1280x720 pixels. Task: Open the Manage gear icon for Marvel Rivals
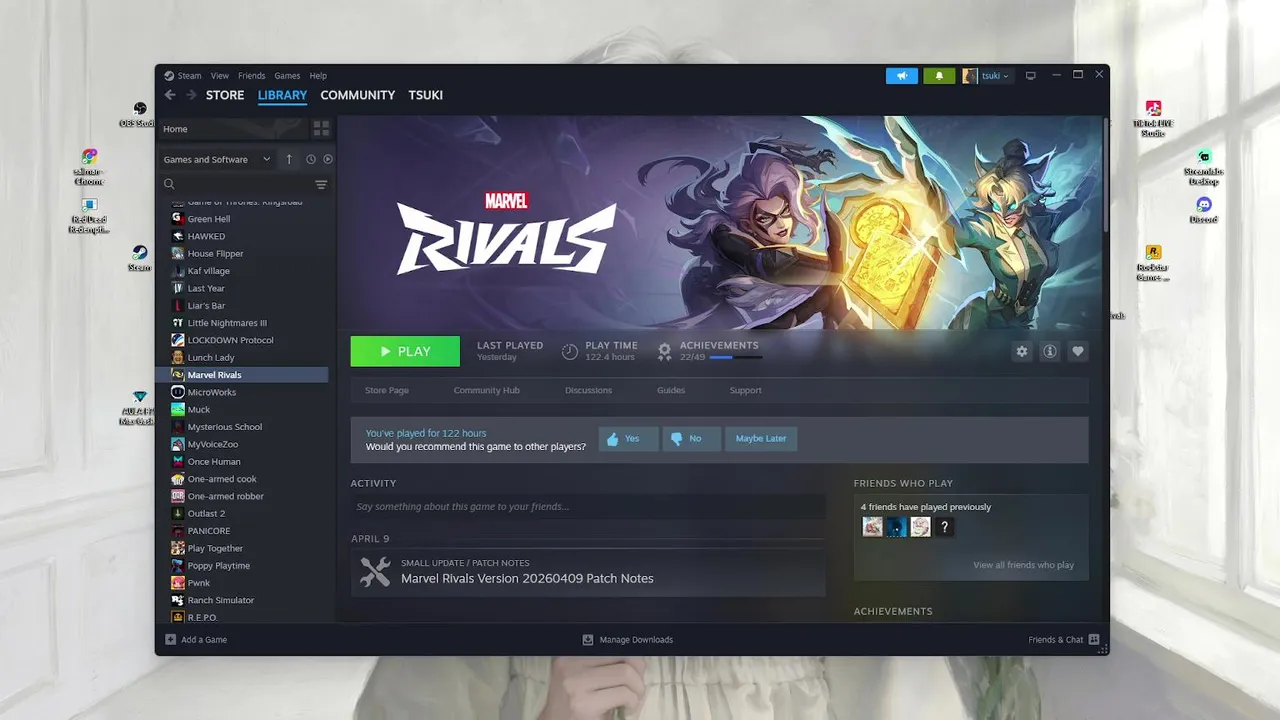point(1022,352)
